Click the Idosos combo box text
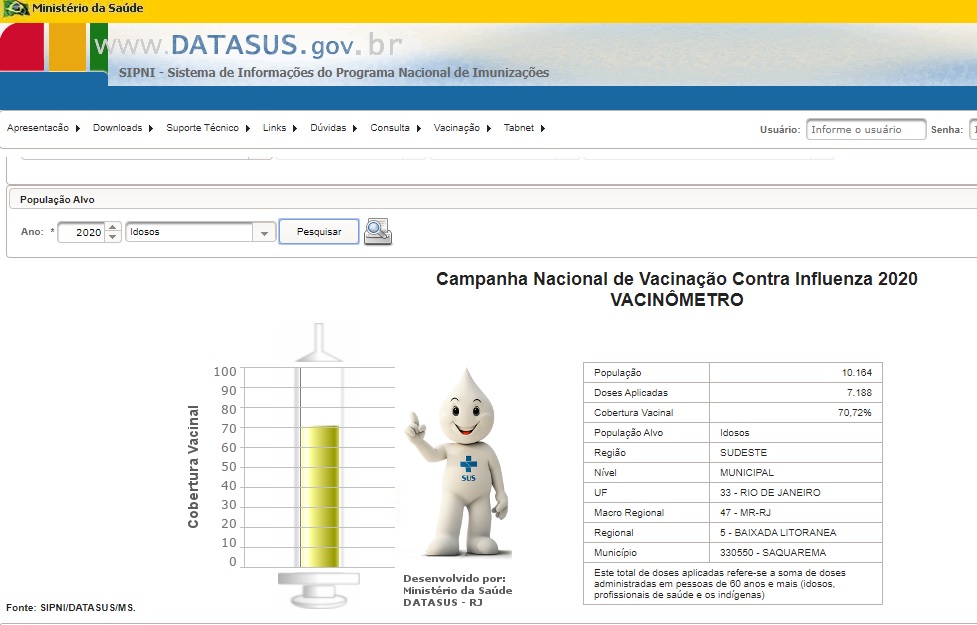 (189, 232)
